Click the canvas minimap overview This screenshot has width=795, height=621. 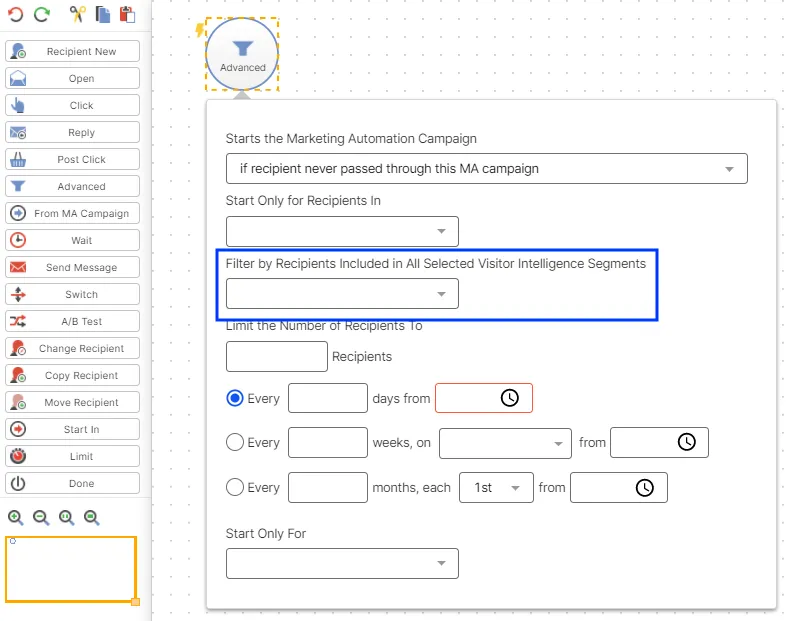coord(71,570)
